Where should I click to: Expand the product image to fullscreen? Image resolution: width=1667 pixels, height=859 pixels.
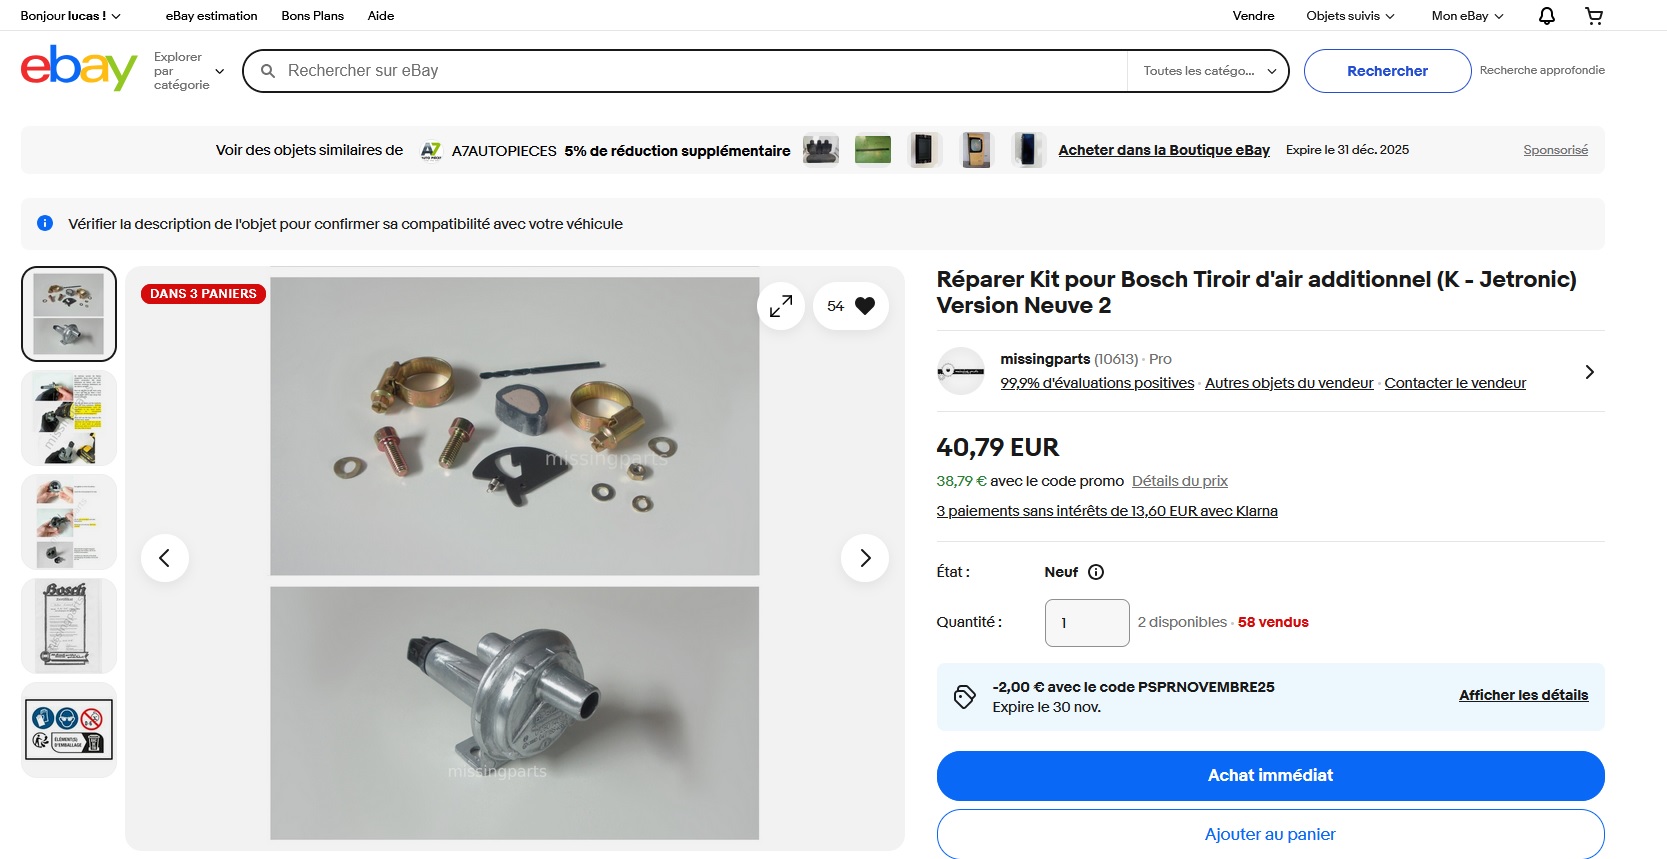pos(781,306)
